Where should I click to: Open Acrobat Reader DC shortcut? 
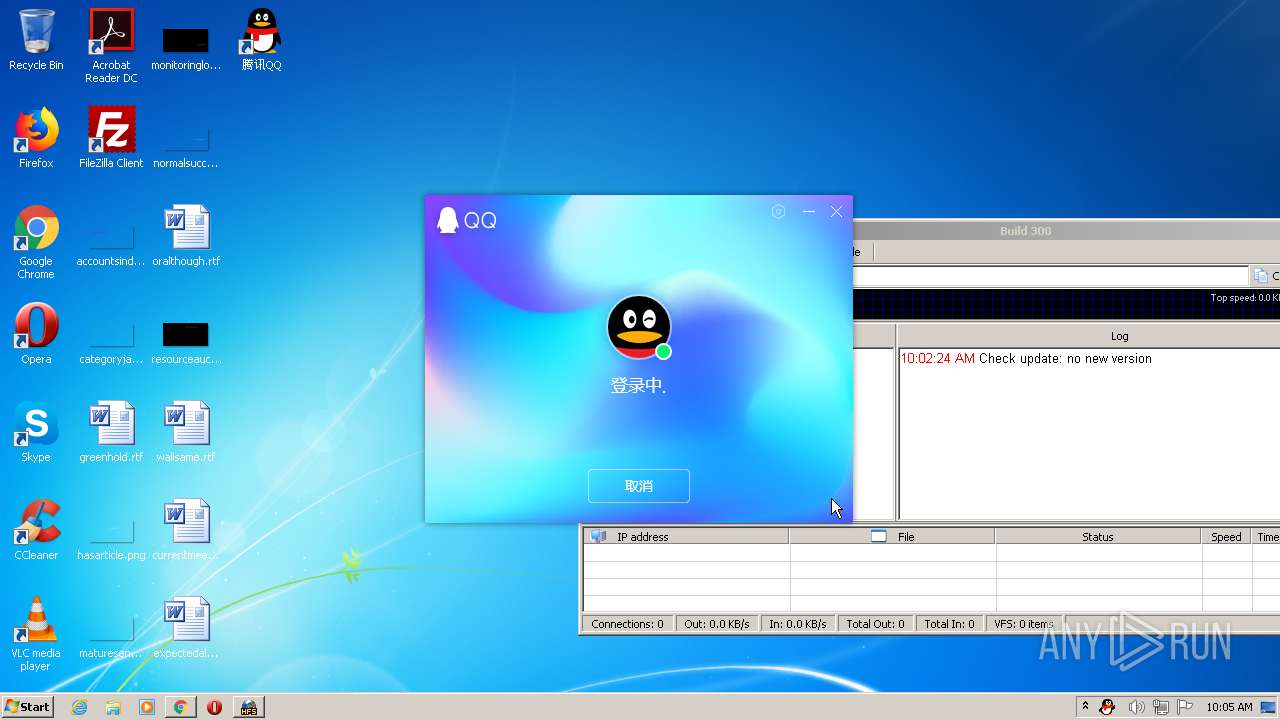111,46
